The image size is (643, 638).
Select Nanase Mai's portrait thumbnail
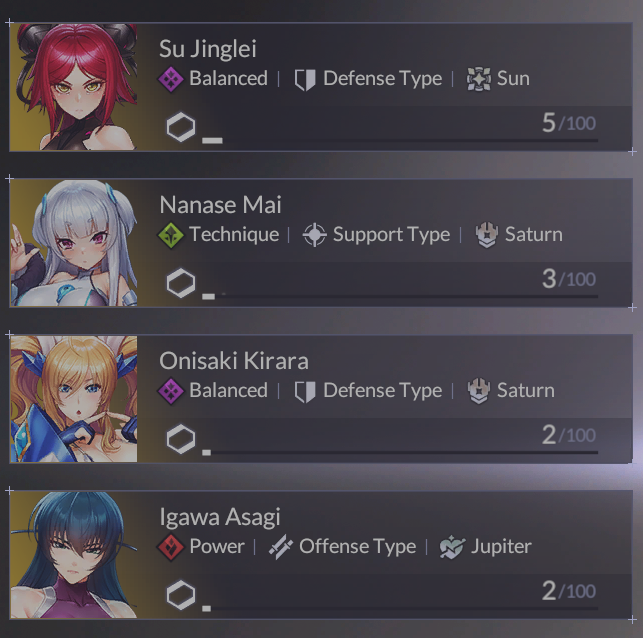pos(74,243)
